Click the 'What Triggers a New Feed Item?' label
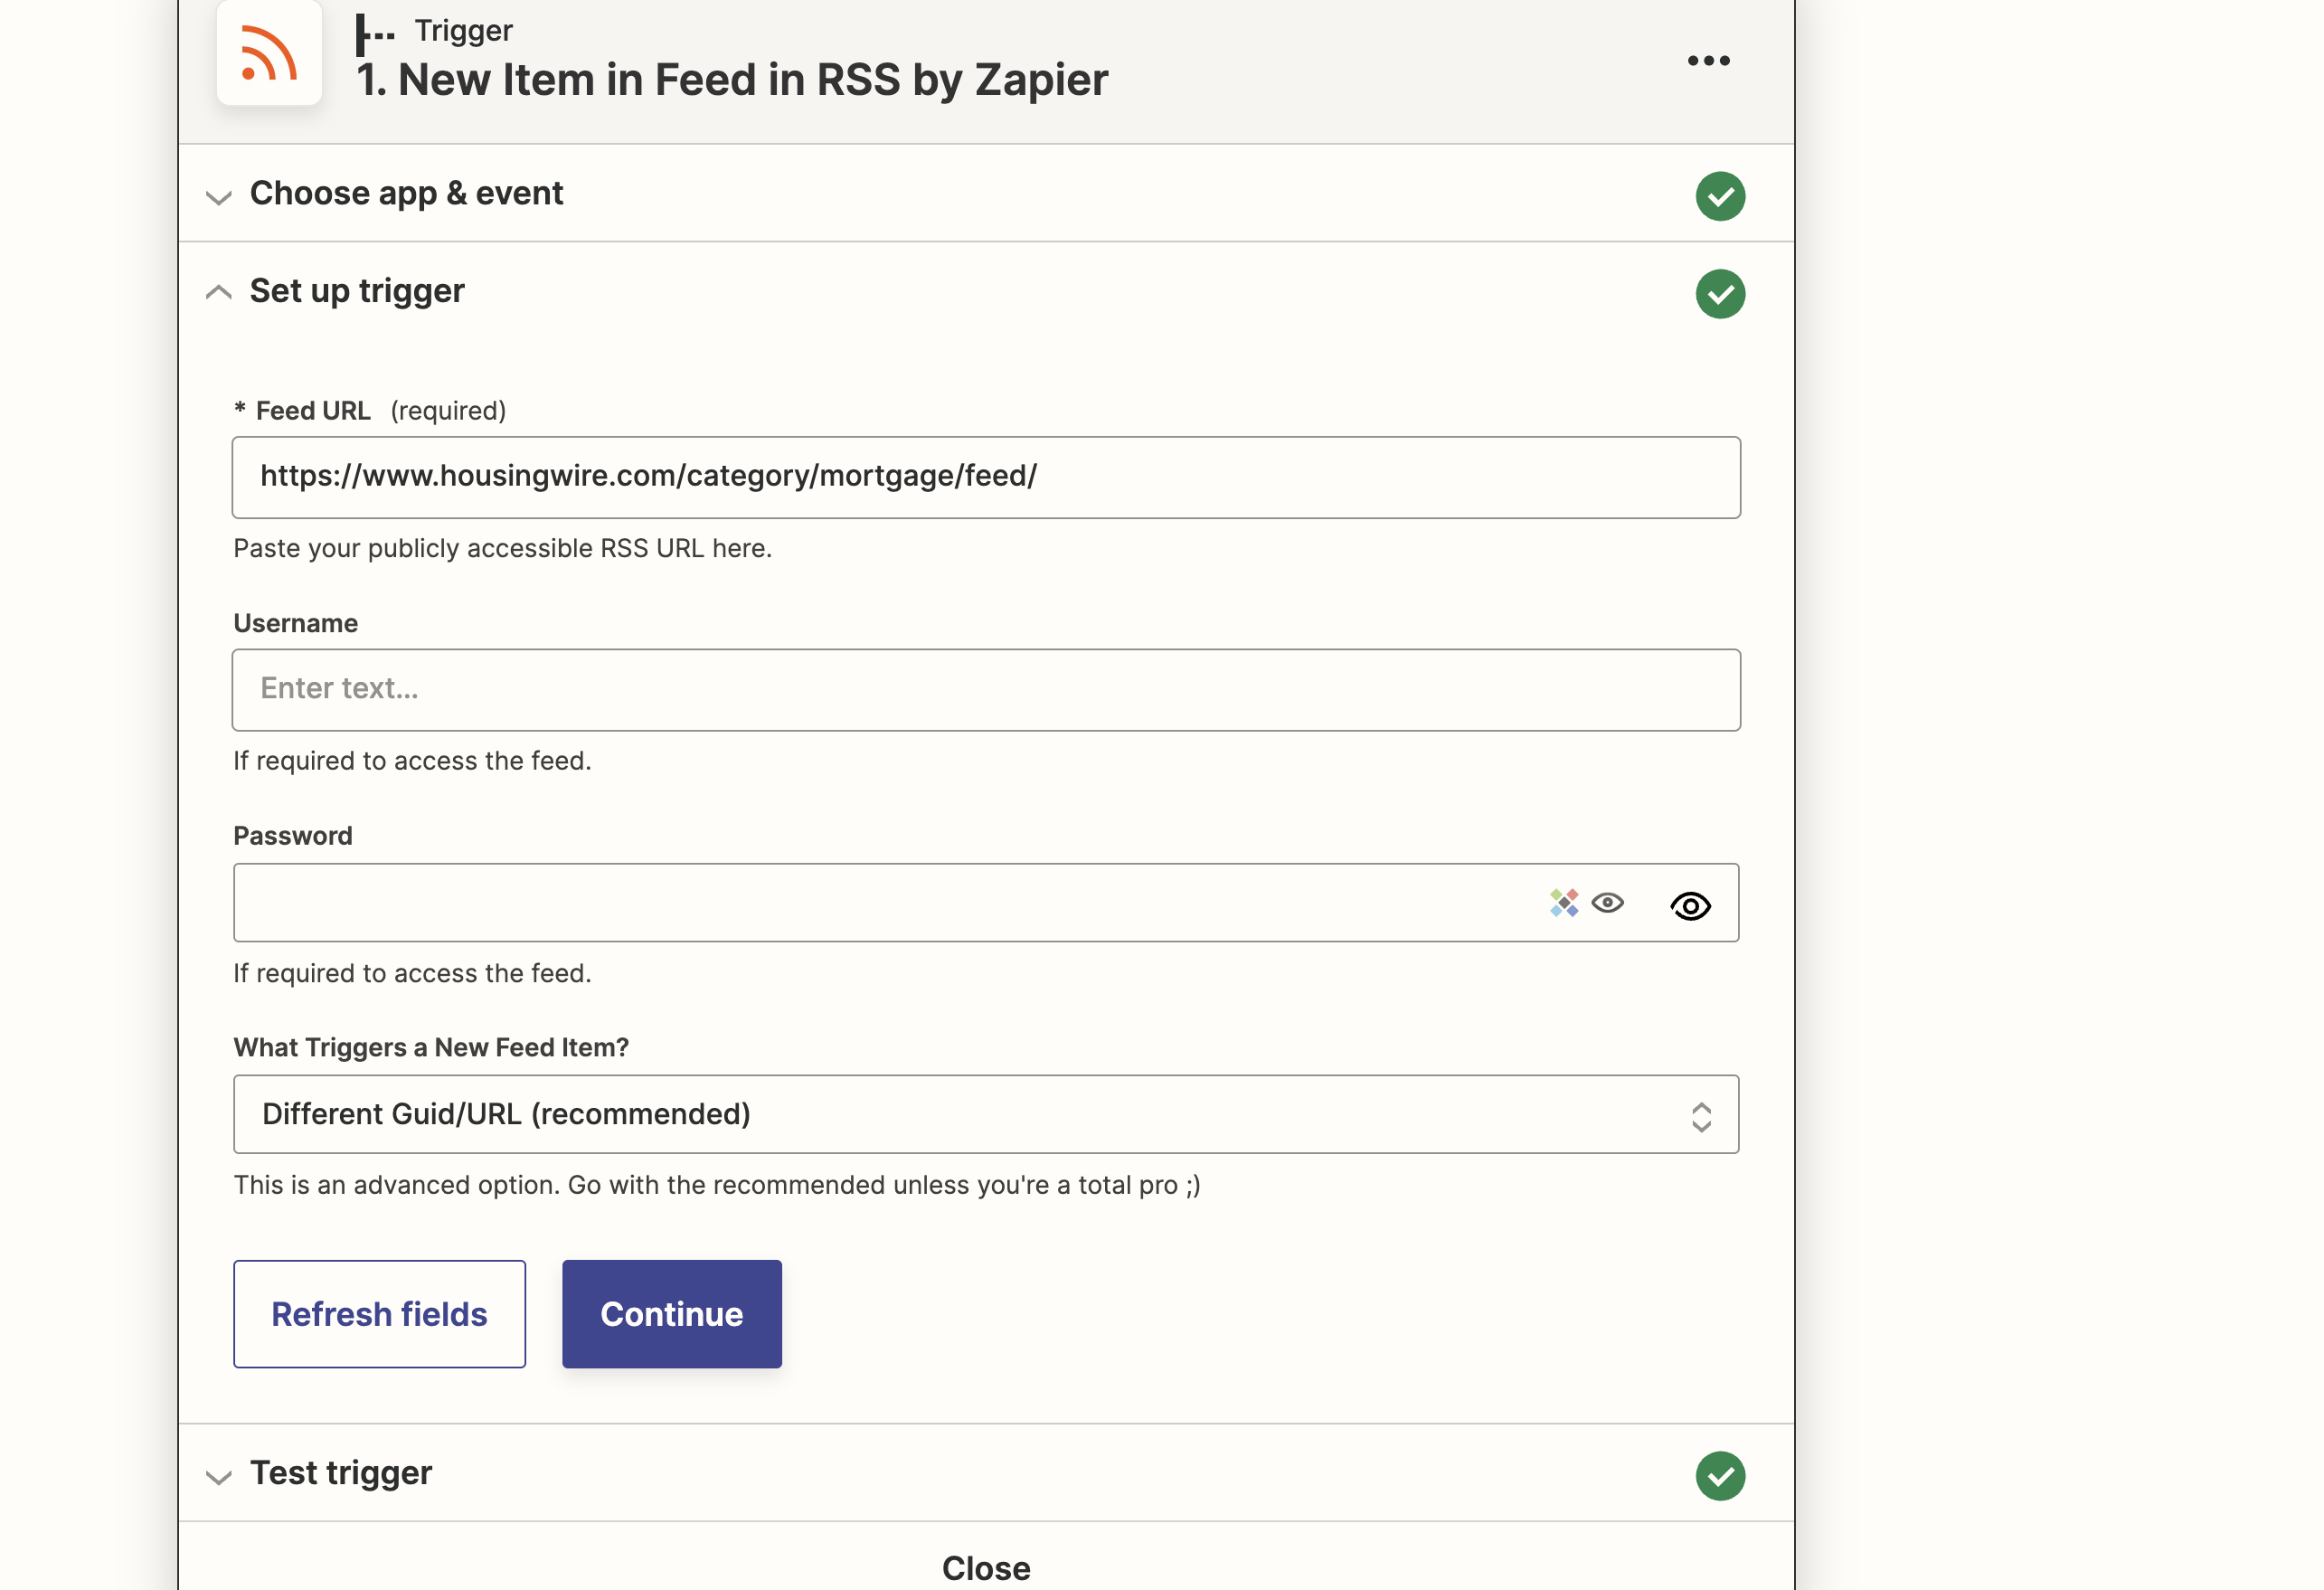Viewport: 2324px width, 1590px height. pos(431,1047)
